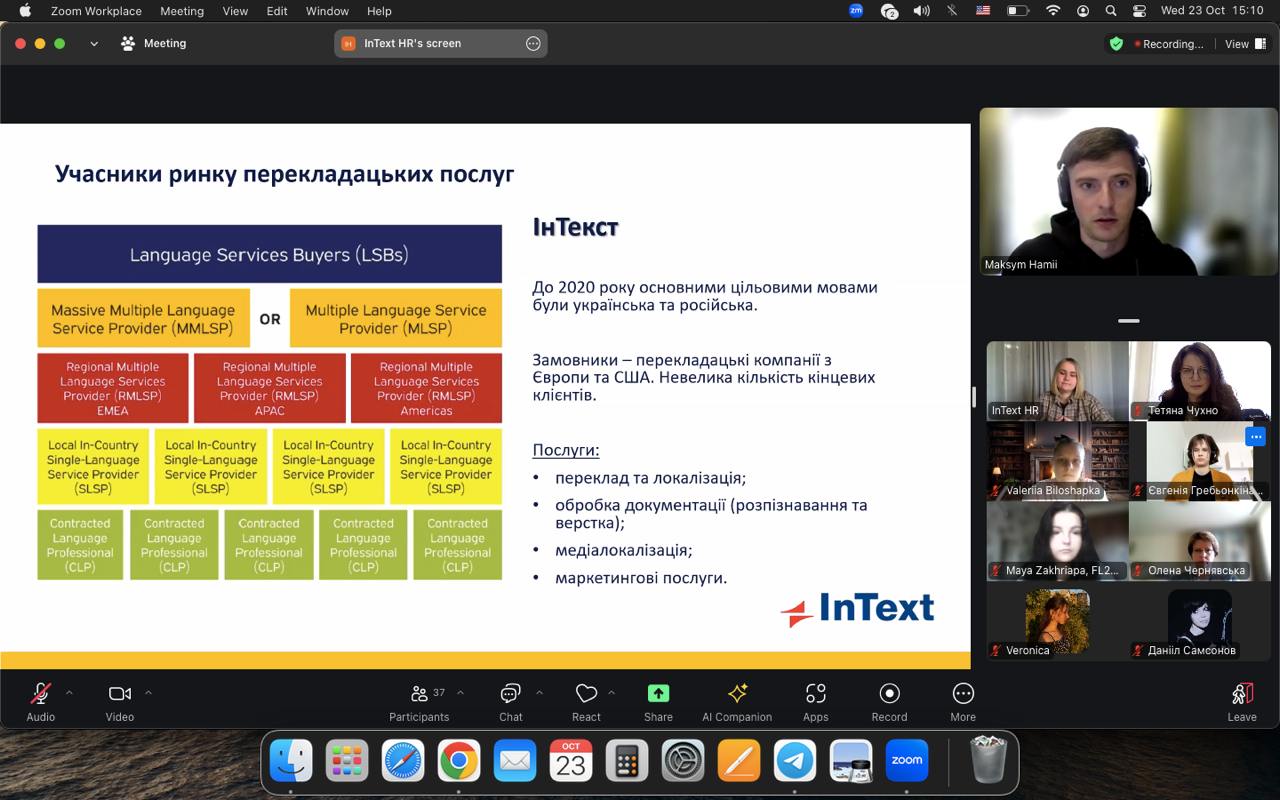Open the Participants panel
The image size is (1280, 800).
419,701
